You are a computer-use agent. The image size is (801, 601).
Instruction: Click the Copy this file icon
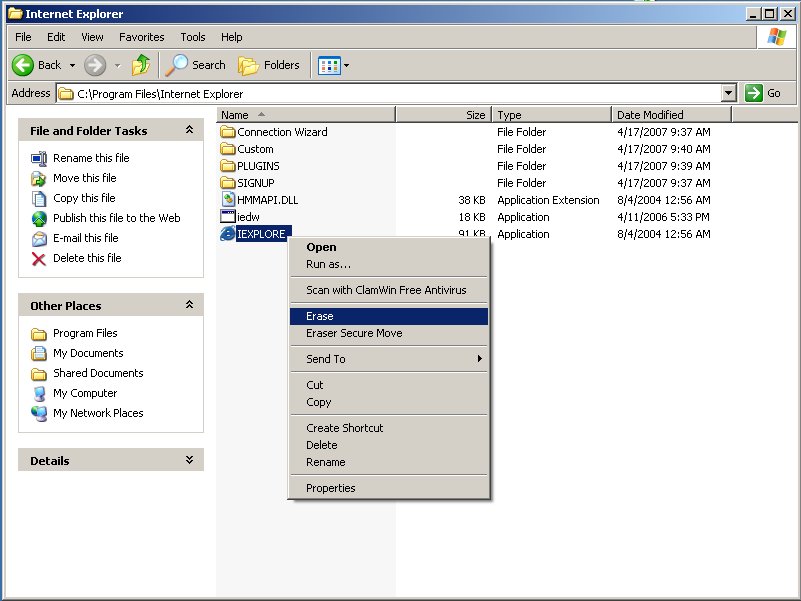(39, 199)
